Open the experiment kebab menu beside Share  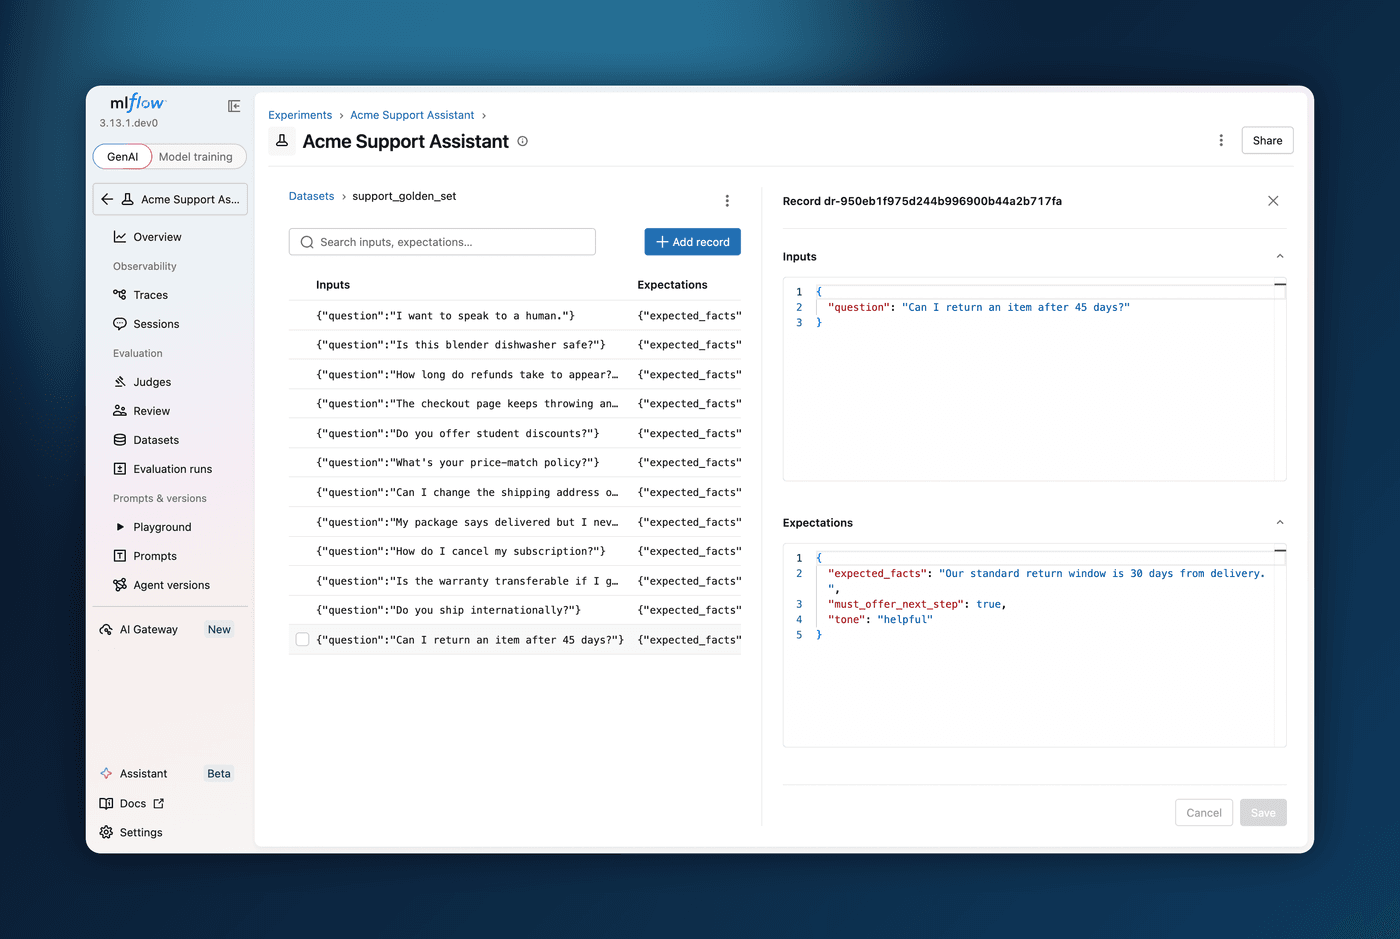tap(1221, 141)
